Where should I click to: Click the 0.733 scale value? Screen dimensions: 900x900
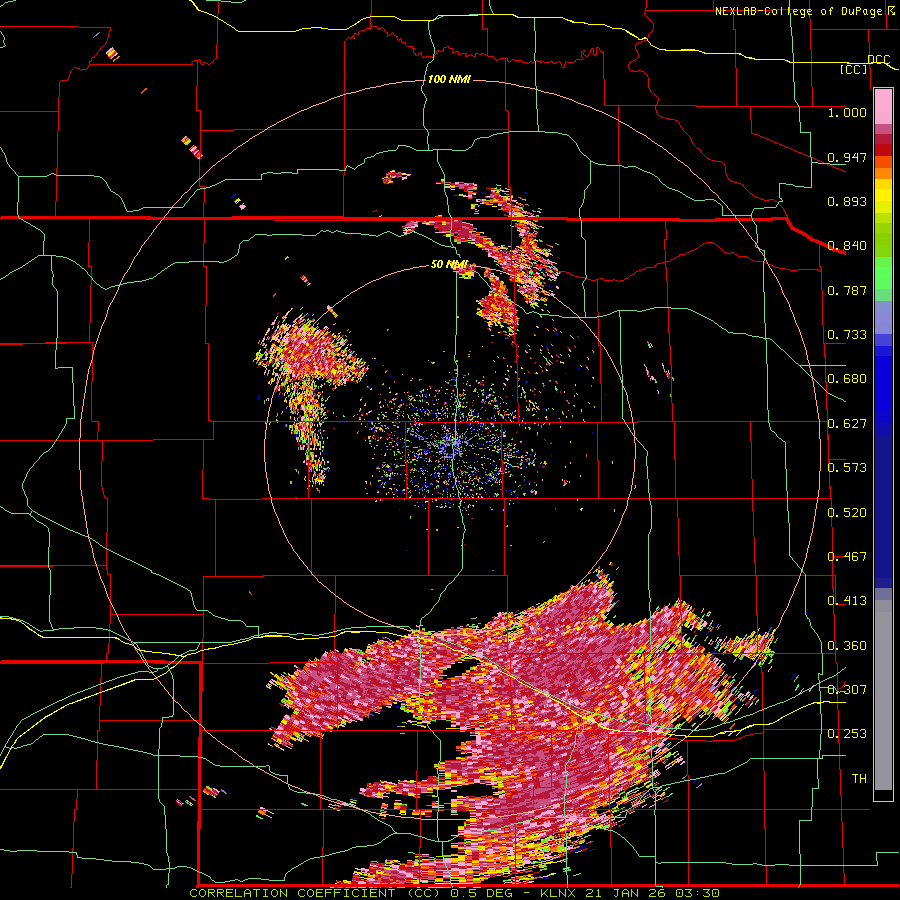pyautogui.click(x=847, y=335)
